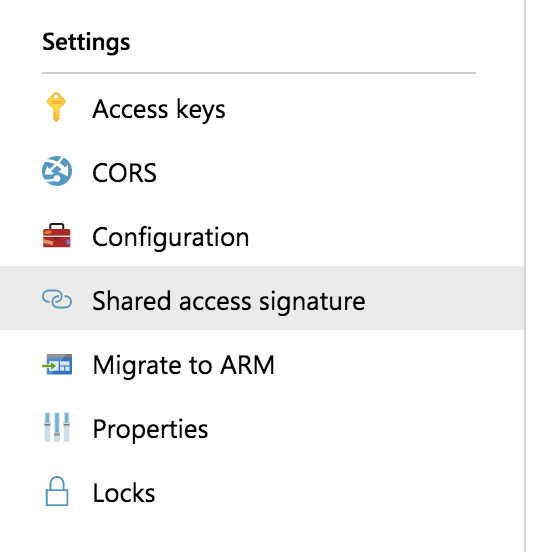
Task: Click the blue padlock Locks icon
Action: [57, 491]
